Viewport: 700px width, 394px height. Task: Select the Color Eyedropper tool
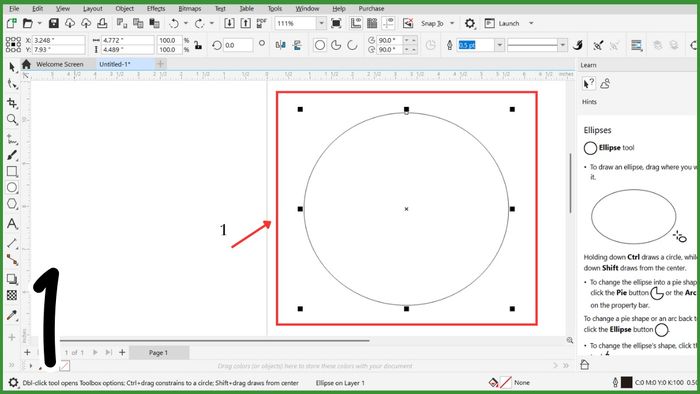pyautogui.click(x=12, y=315)
